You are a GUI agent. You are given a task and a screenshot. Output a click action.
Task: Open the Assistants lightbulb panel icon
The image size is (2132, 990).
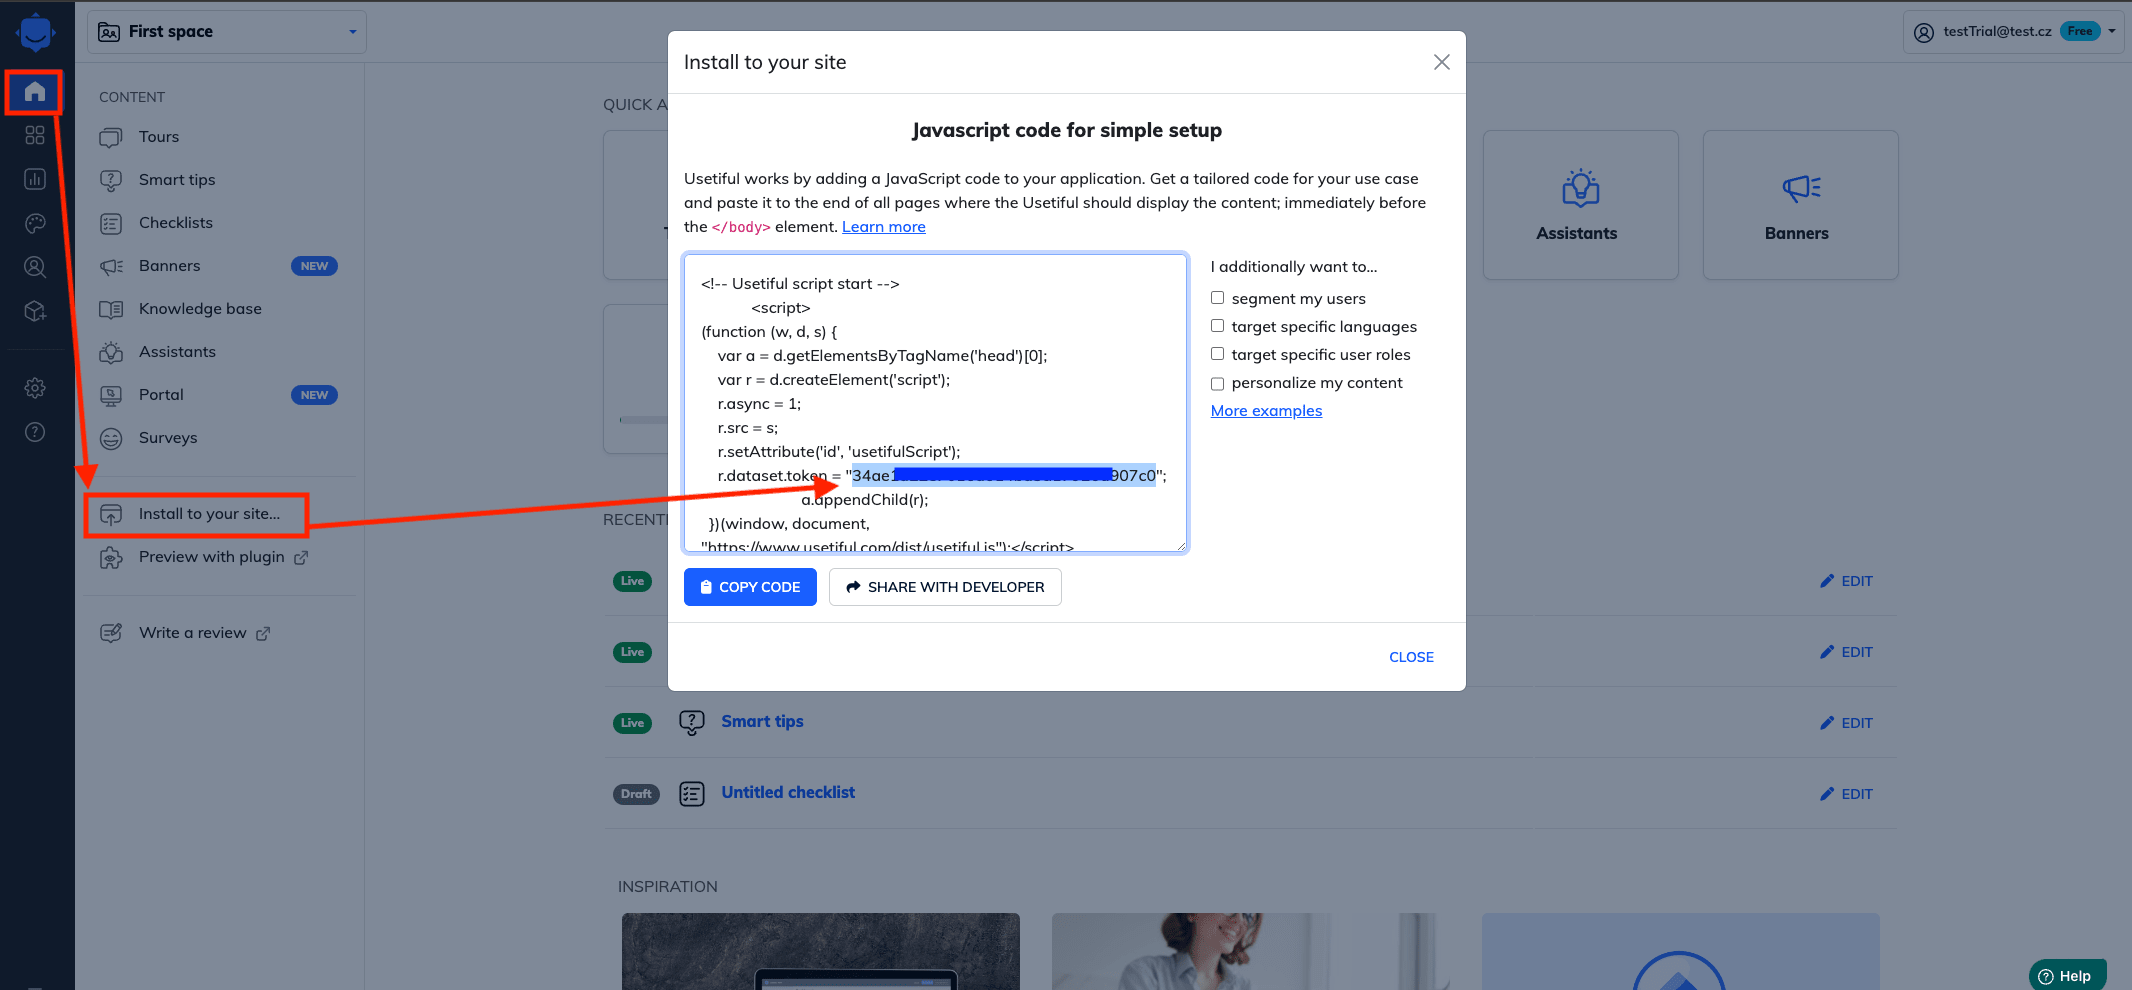tap(1580, 189)
